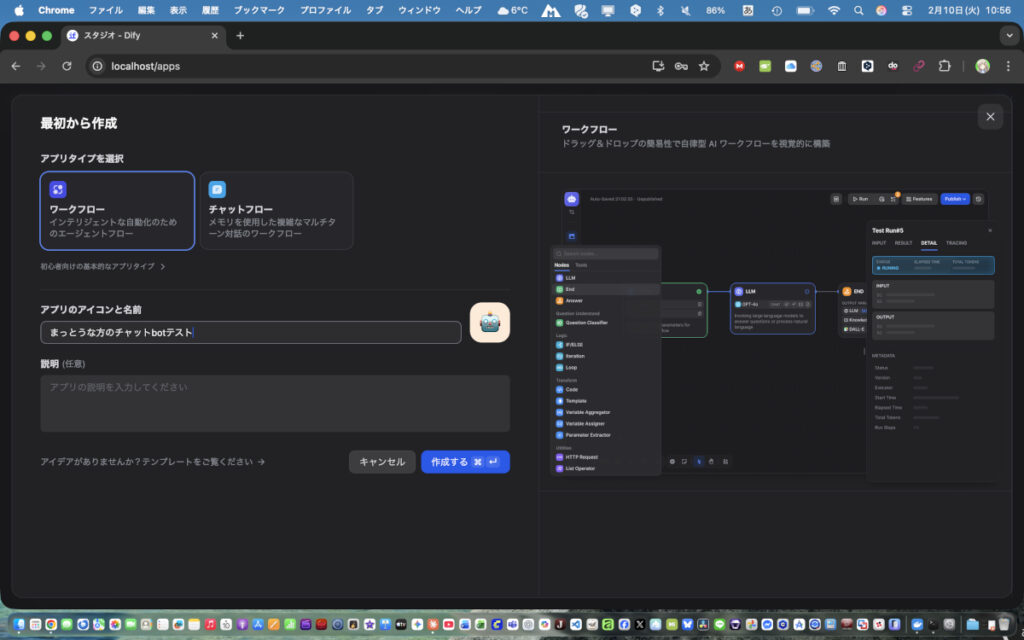The width and height of the screenshot is (1024, 640).
Task: Click the 作成する button
Action: 465,462
